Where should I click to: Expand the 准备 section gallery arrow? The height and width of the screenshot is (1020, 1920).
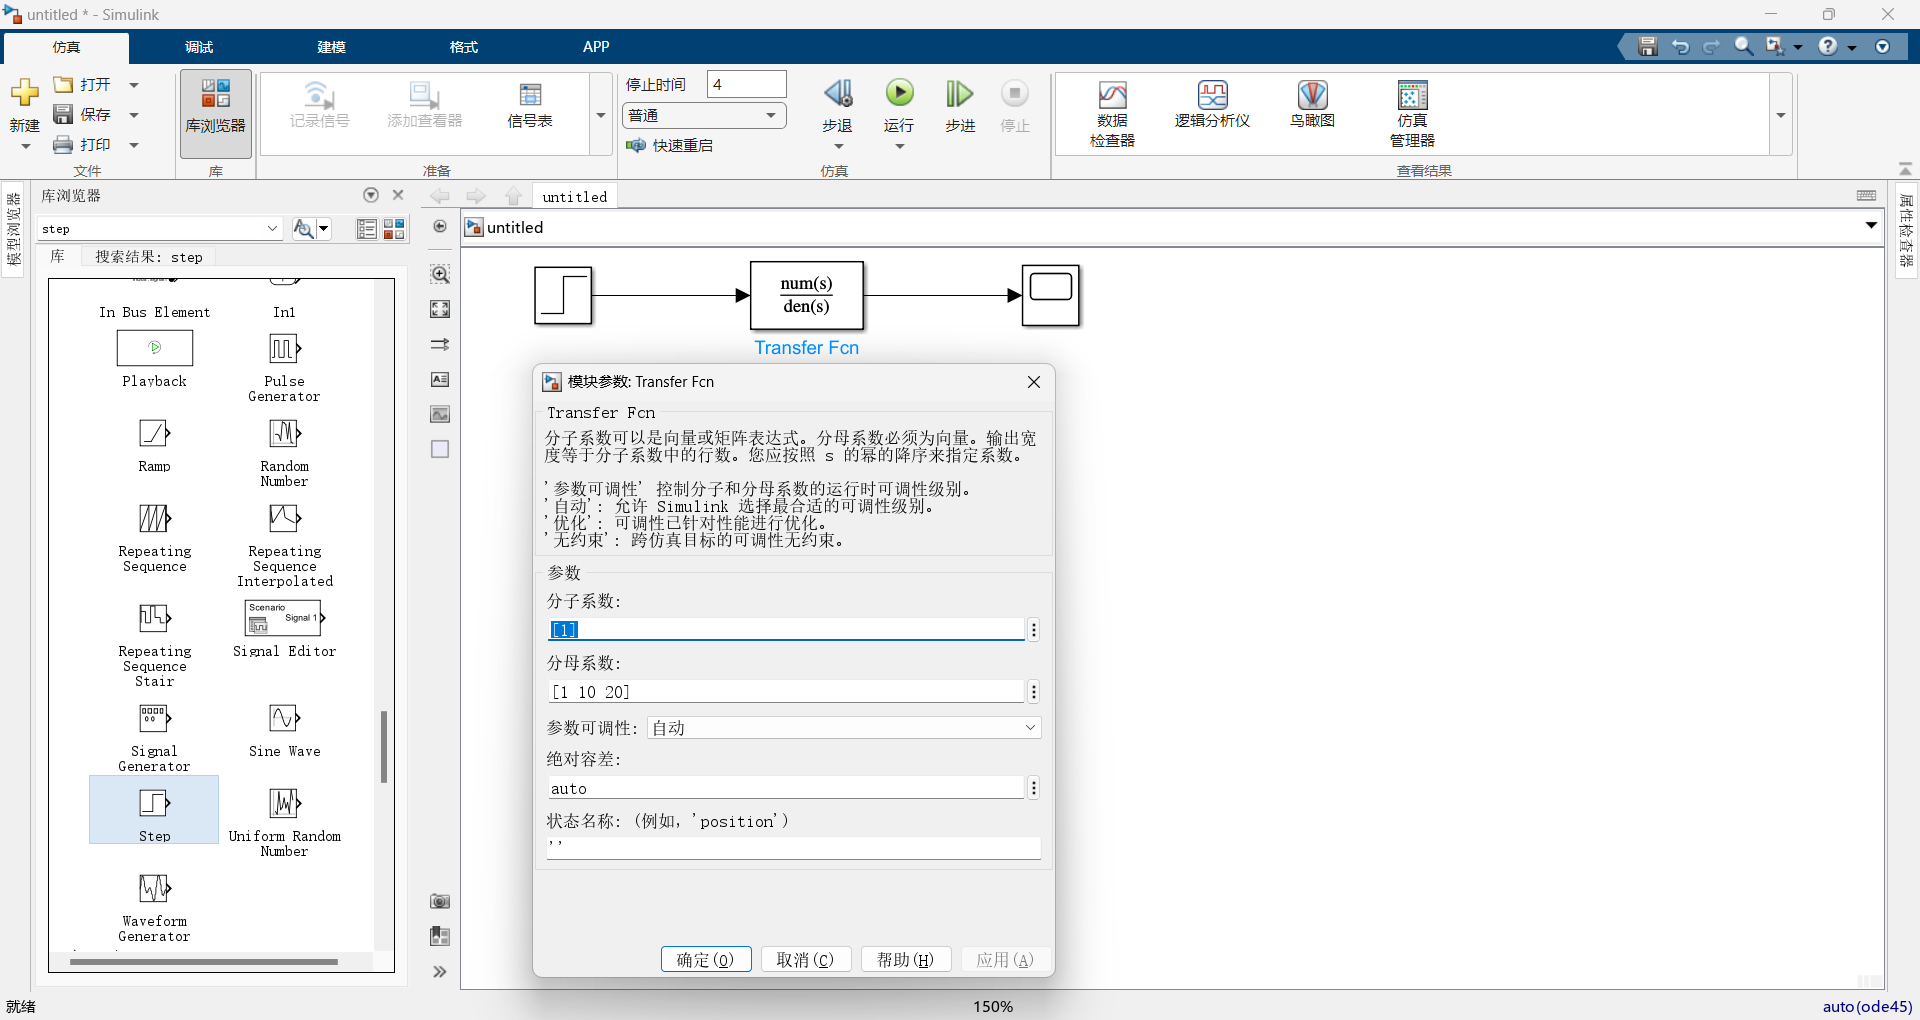(x=601, y=115)
